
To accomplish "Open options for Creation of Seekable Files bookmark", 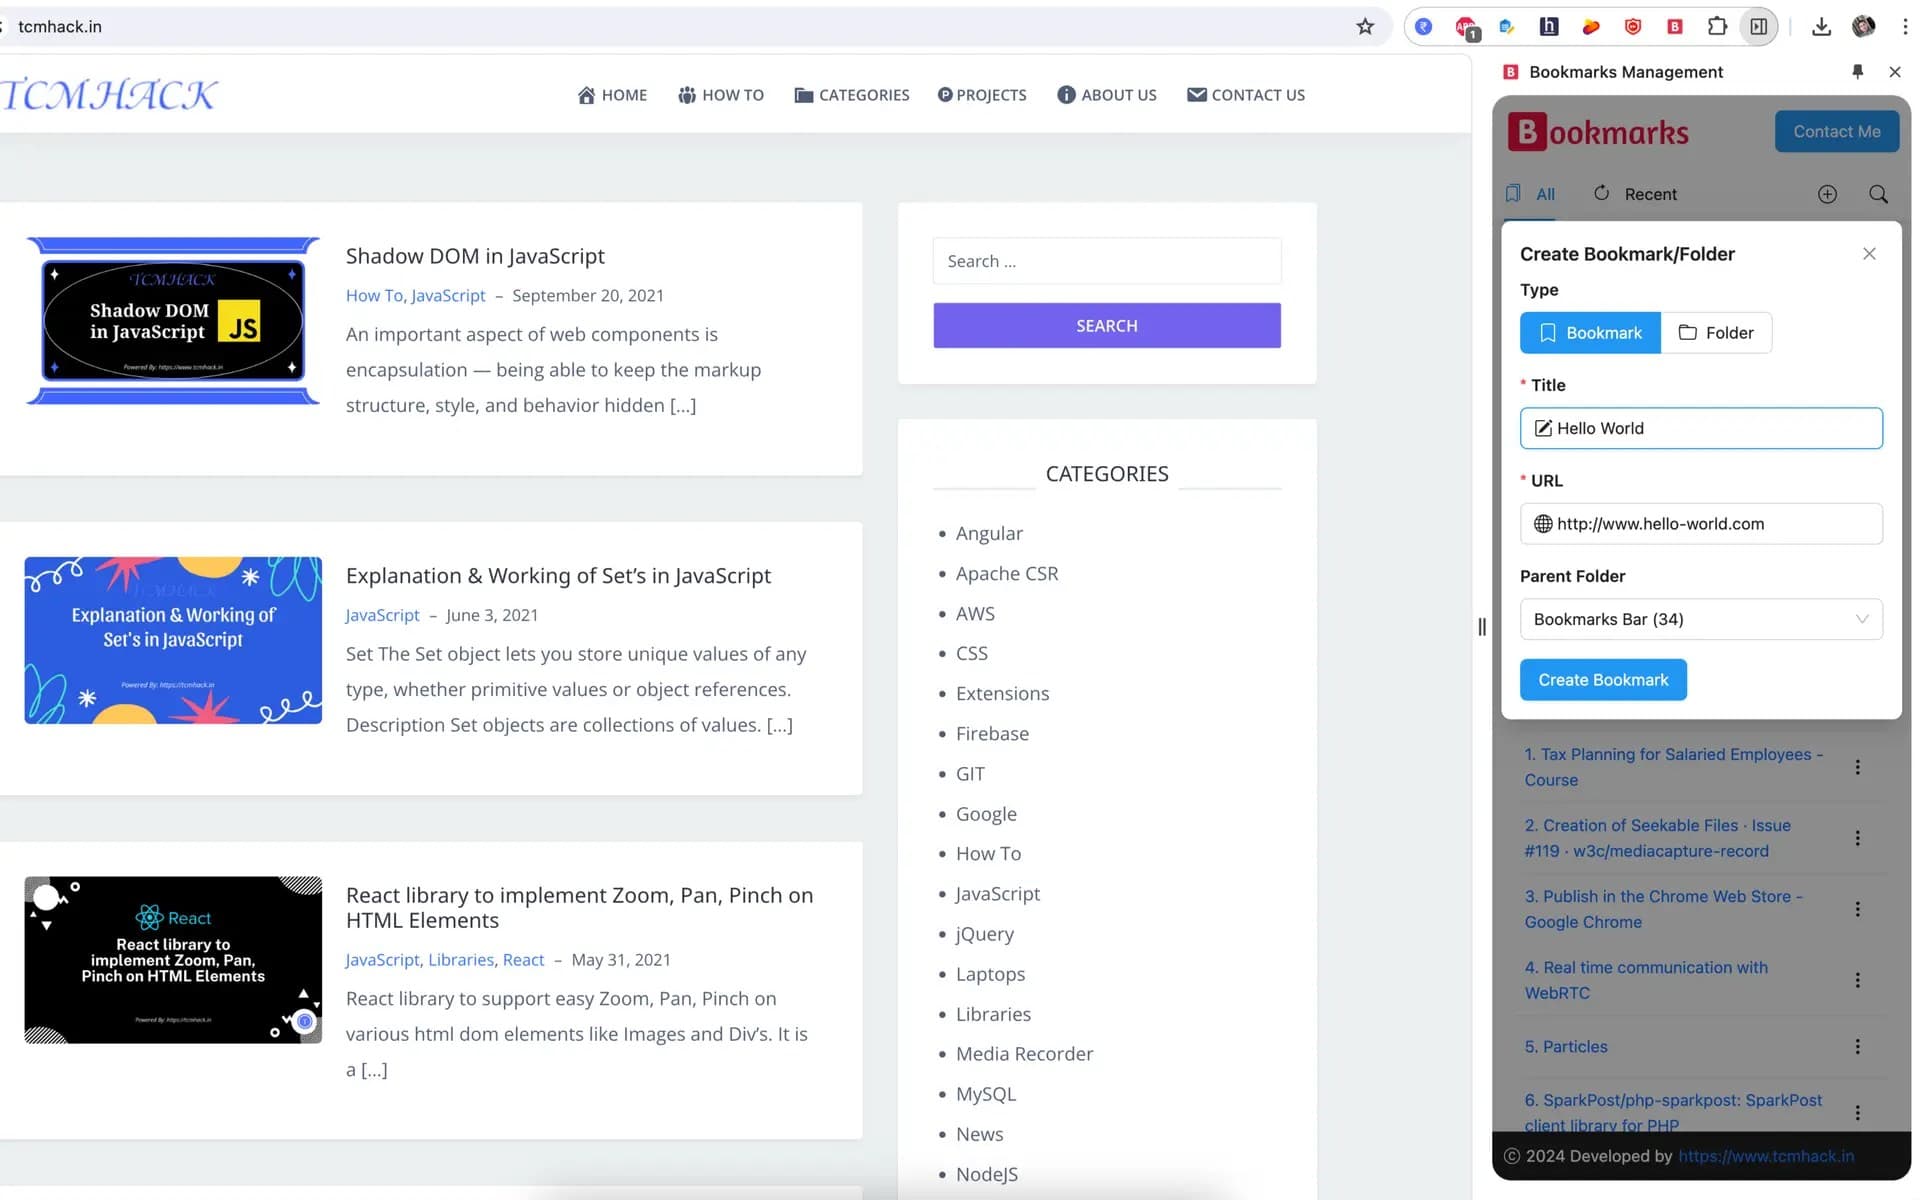I will point(1857,838).
